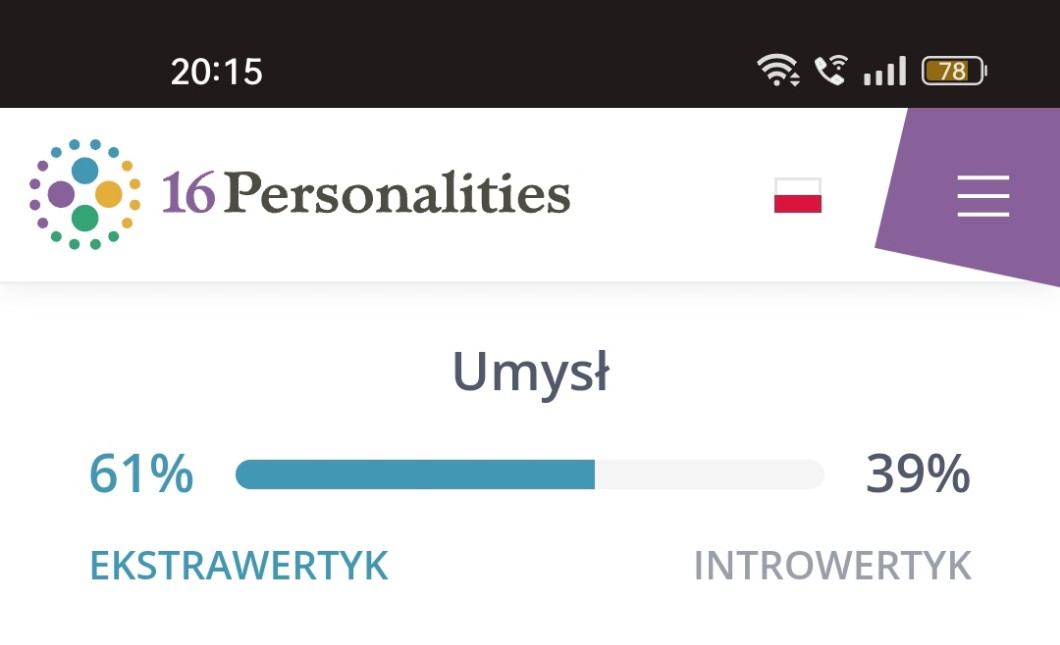Click the blue filled part of Umysł bar
Screen dimensions: 1060x645
[x=415, y=475]
